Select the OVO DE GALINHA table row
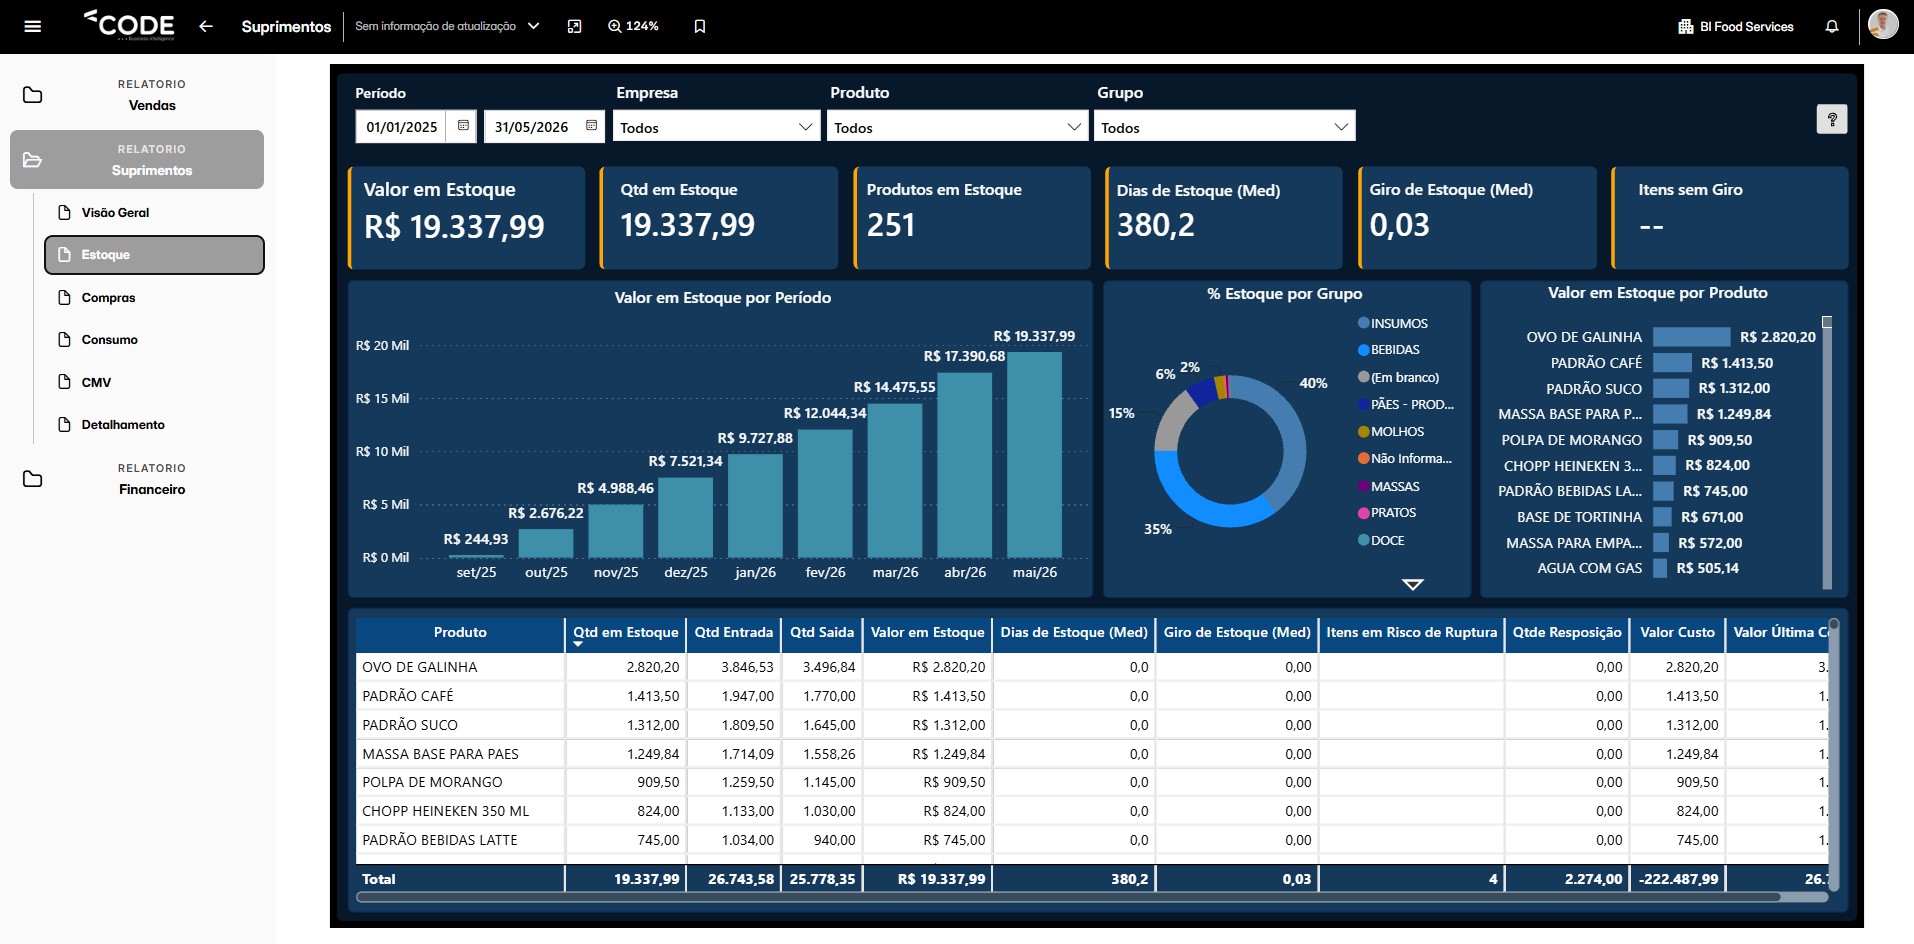1914x944 pixels. (1092, 667)
